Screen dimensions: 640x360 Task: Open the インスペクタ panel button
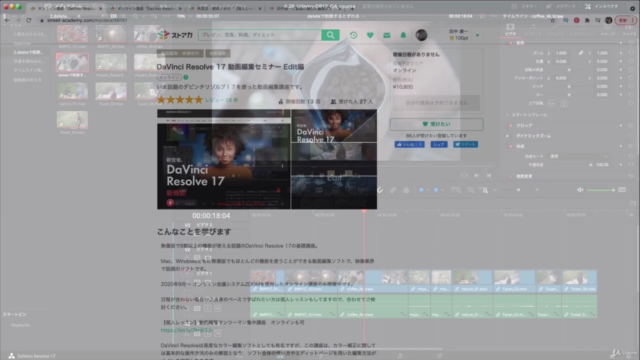[x=602, y=7]
